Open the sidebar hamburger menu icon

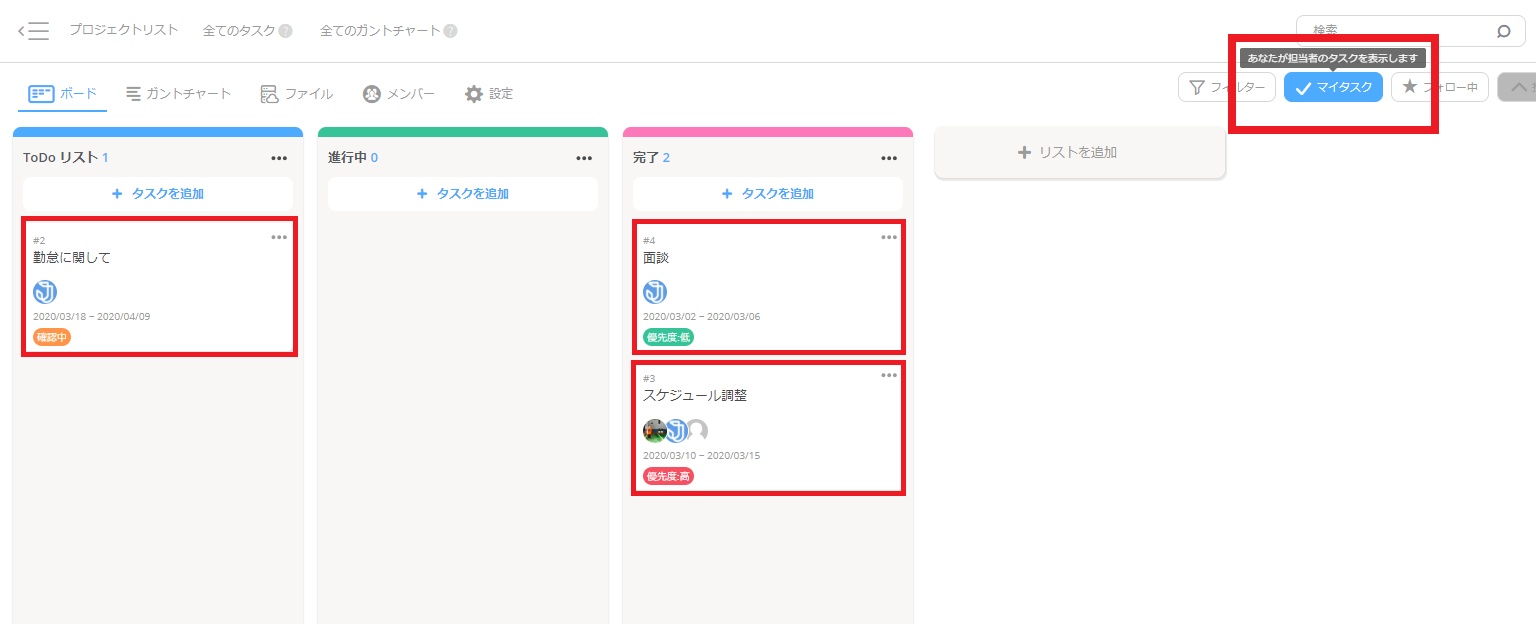[38, 30]
